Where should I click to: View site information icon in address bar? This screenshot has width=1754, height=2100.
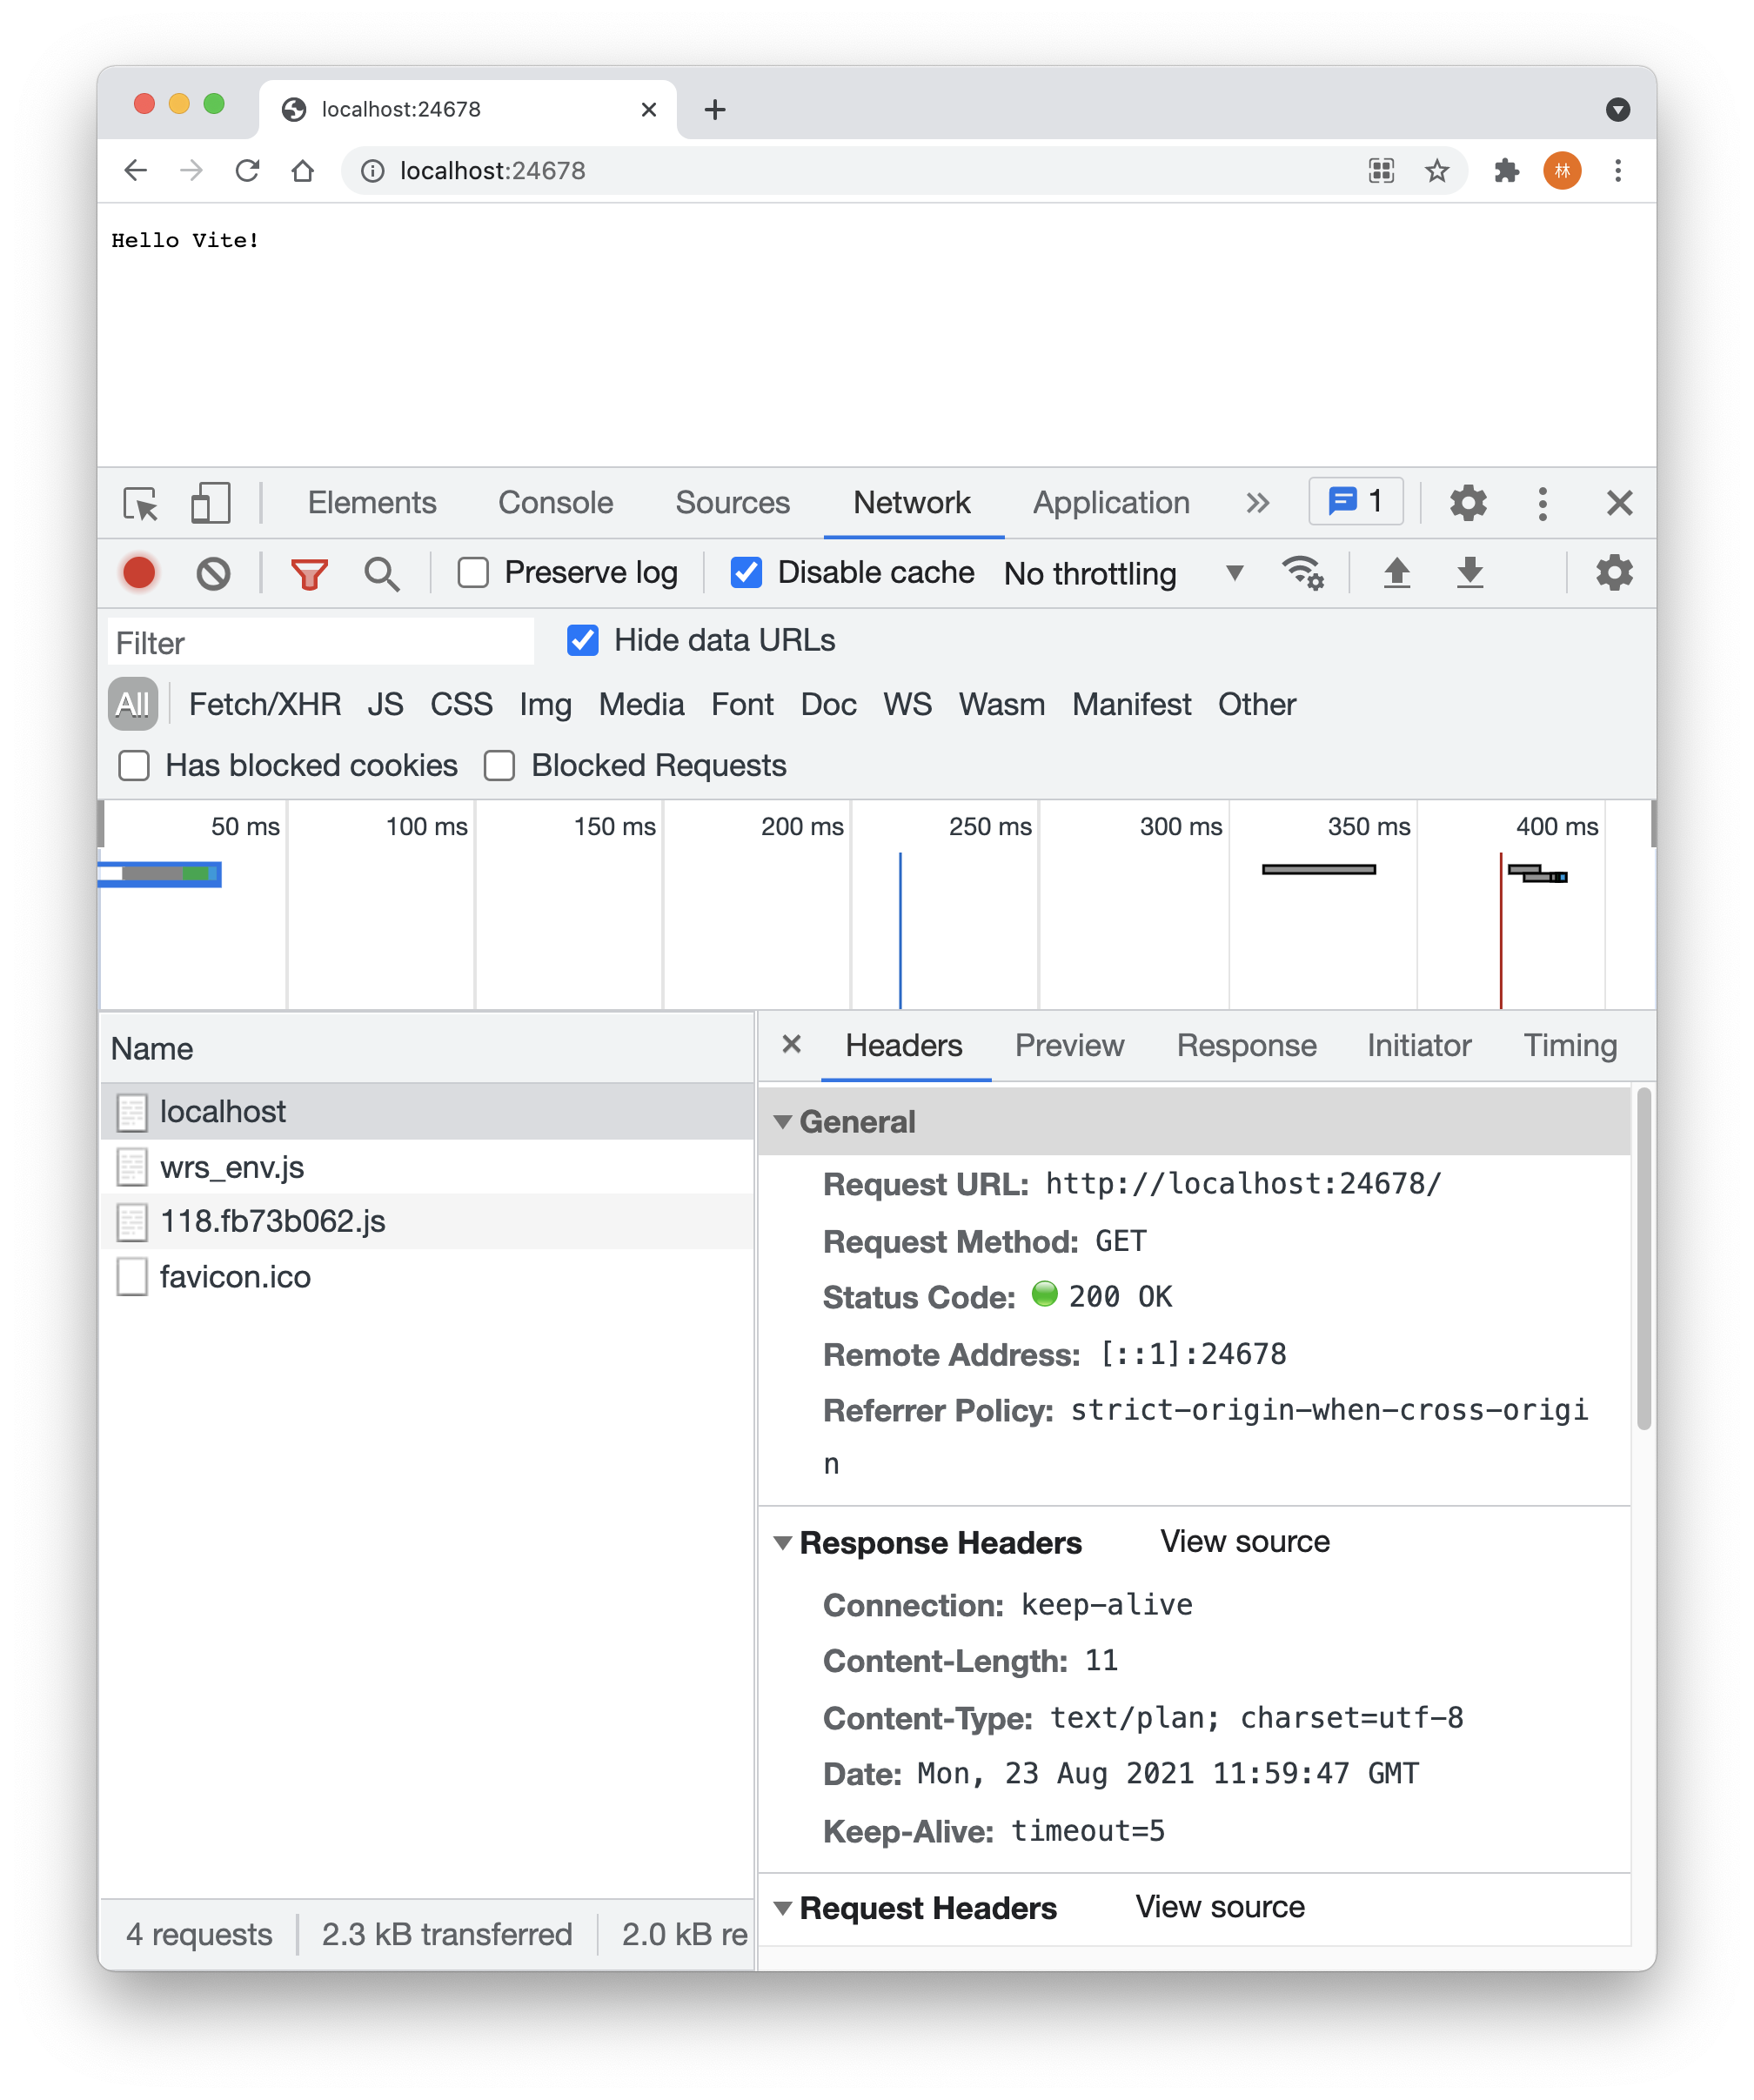click(x=372, y=171)
